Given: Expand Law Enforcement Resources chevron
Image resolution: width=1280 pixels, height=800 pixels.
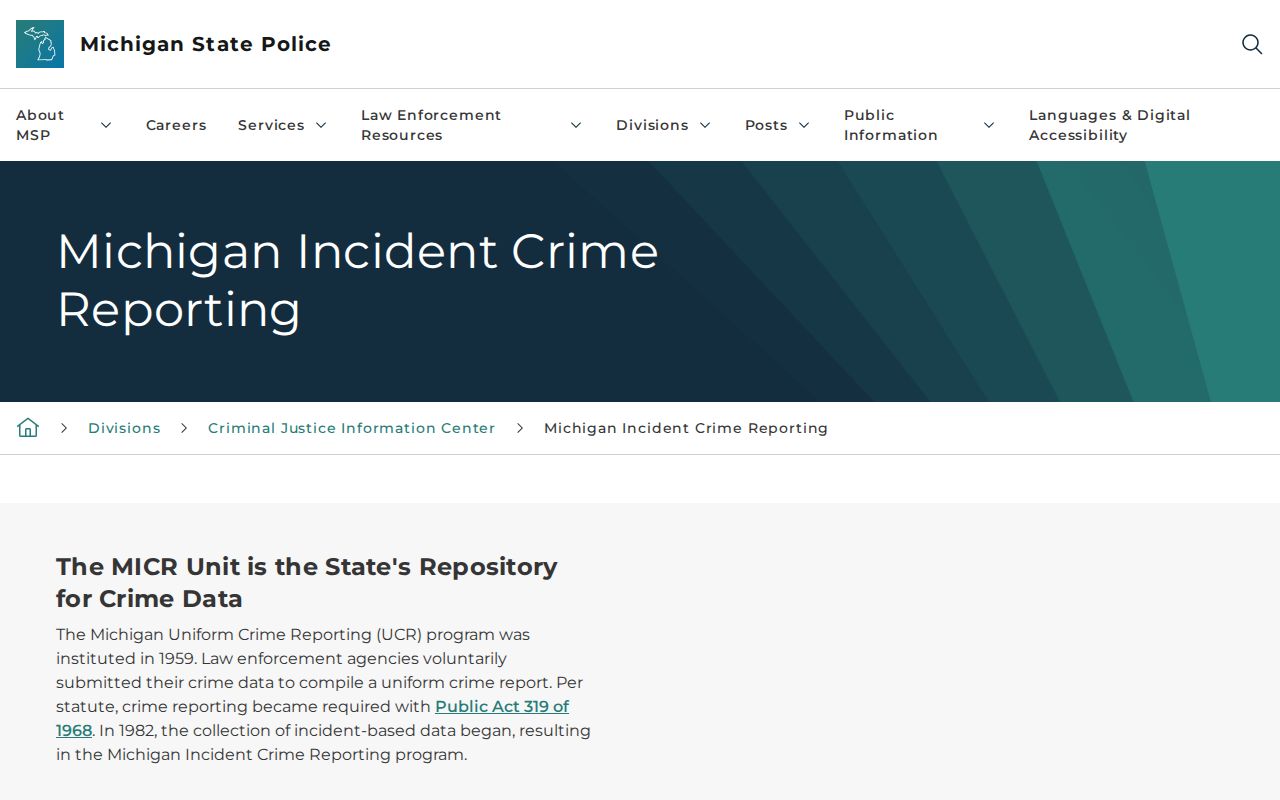Looking at the screenshot, I should 576,125.
